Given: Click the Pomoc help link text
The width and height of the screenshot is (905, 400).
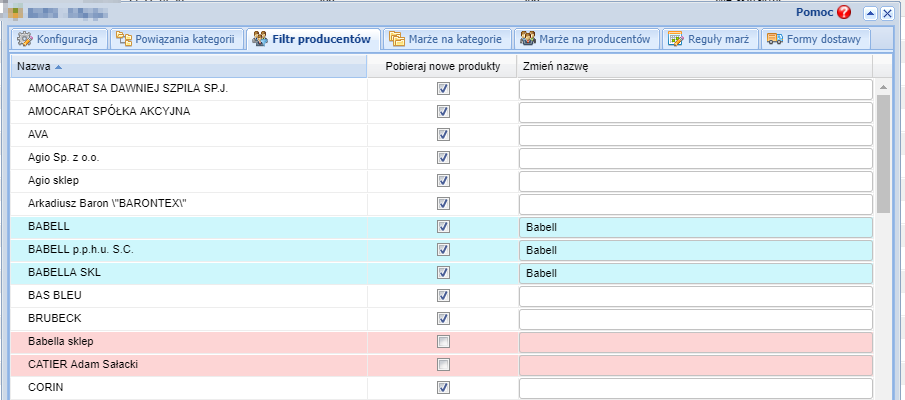Looking at the screenshot, I should pos(814,13).
